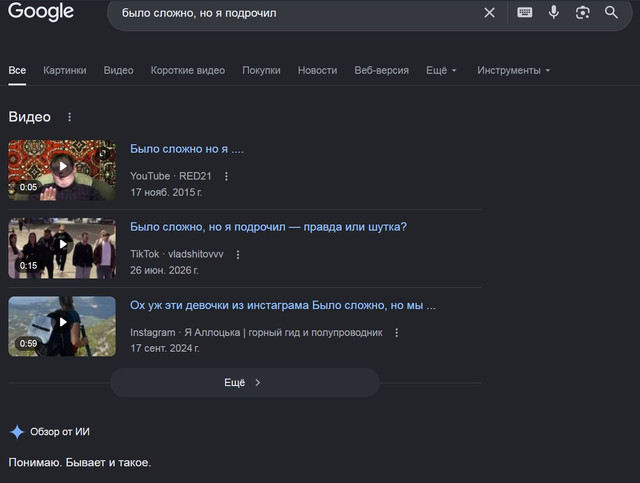Screen dimensions: 640x483
Task: Click the AI text 'Понимаю. Бывает и такое.'
Action: click(80, 463)
